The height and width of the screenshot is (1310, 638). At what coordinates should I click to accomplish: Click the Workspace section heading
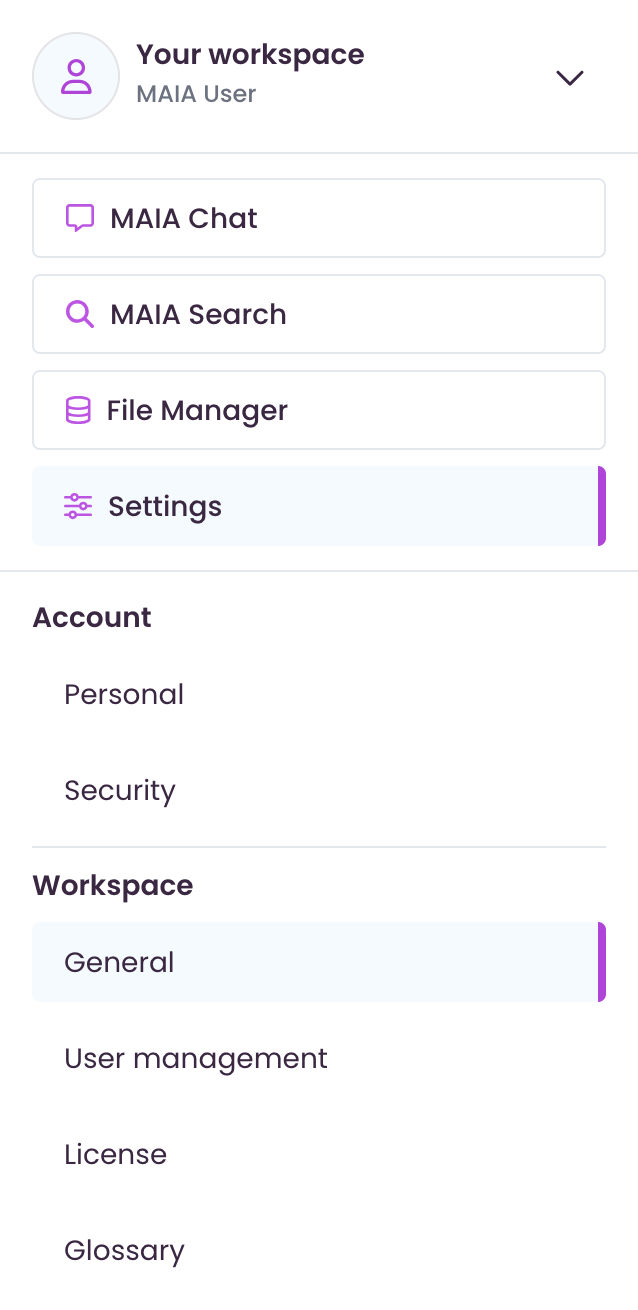[x=113, y=885]
